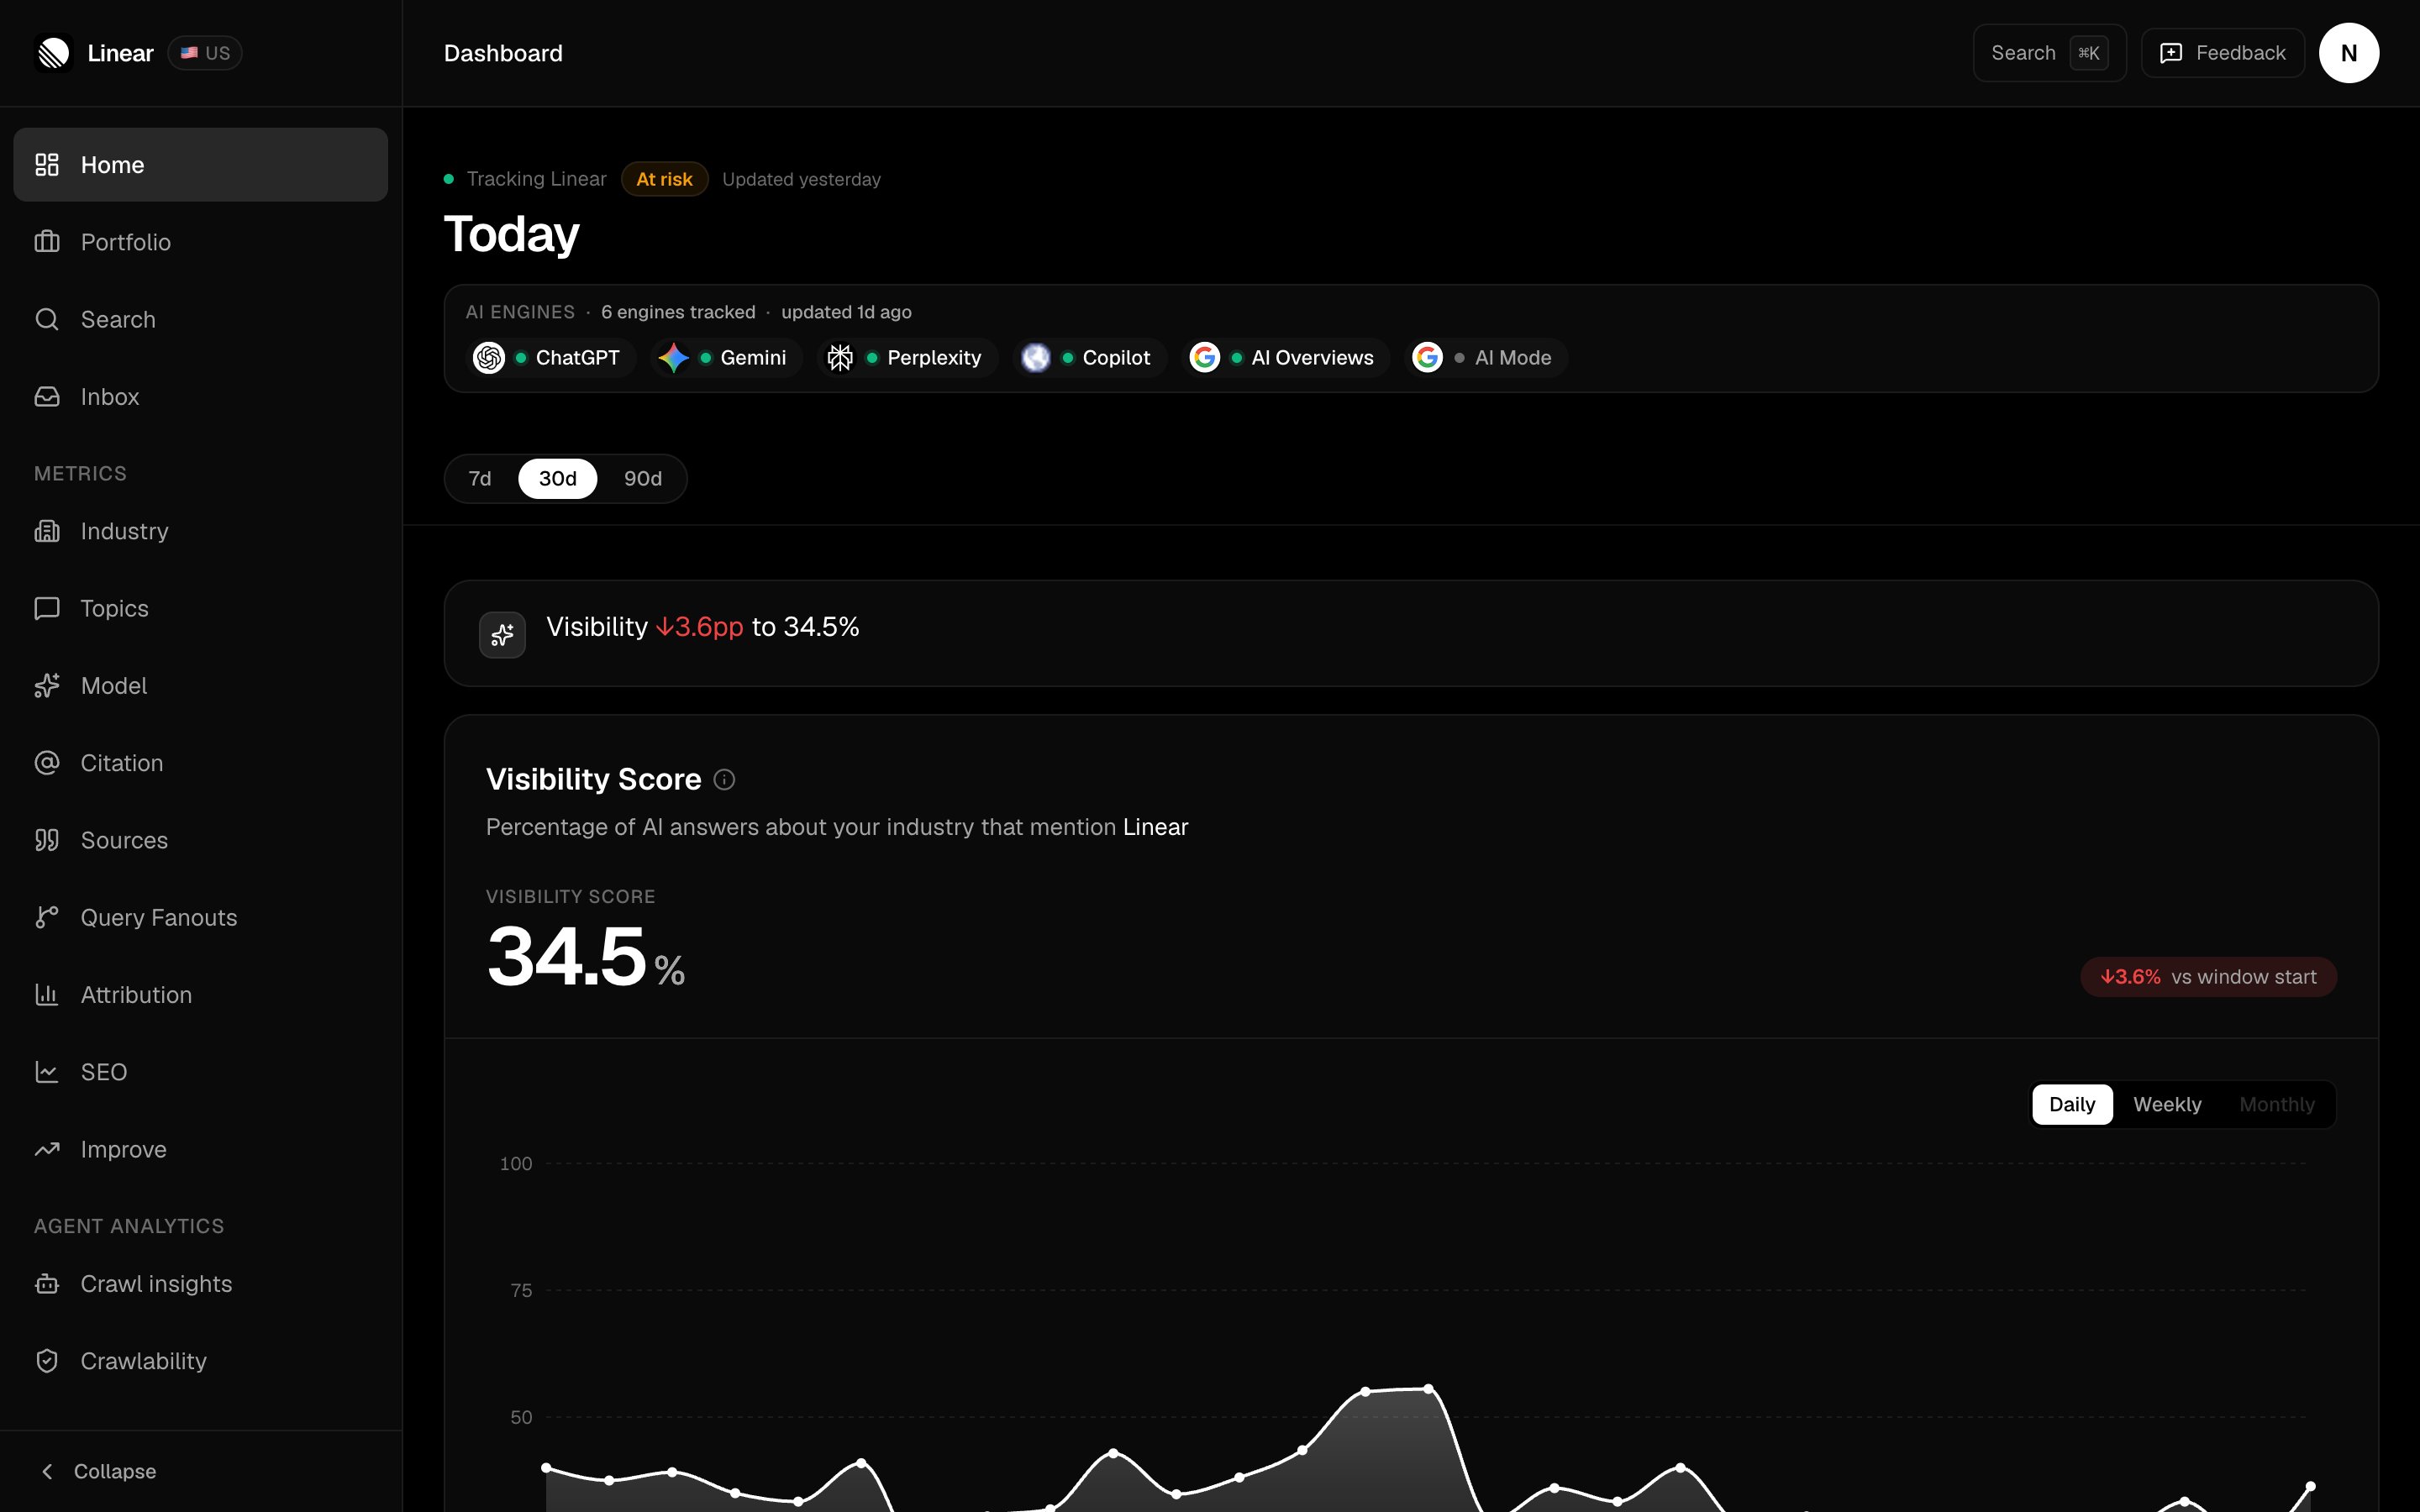This screenshot has width=2420, height=1512.
Task: Go to Home in the sidebar
Action: [x=201, y=165]
